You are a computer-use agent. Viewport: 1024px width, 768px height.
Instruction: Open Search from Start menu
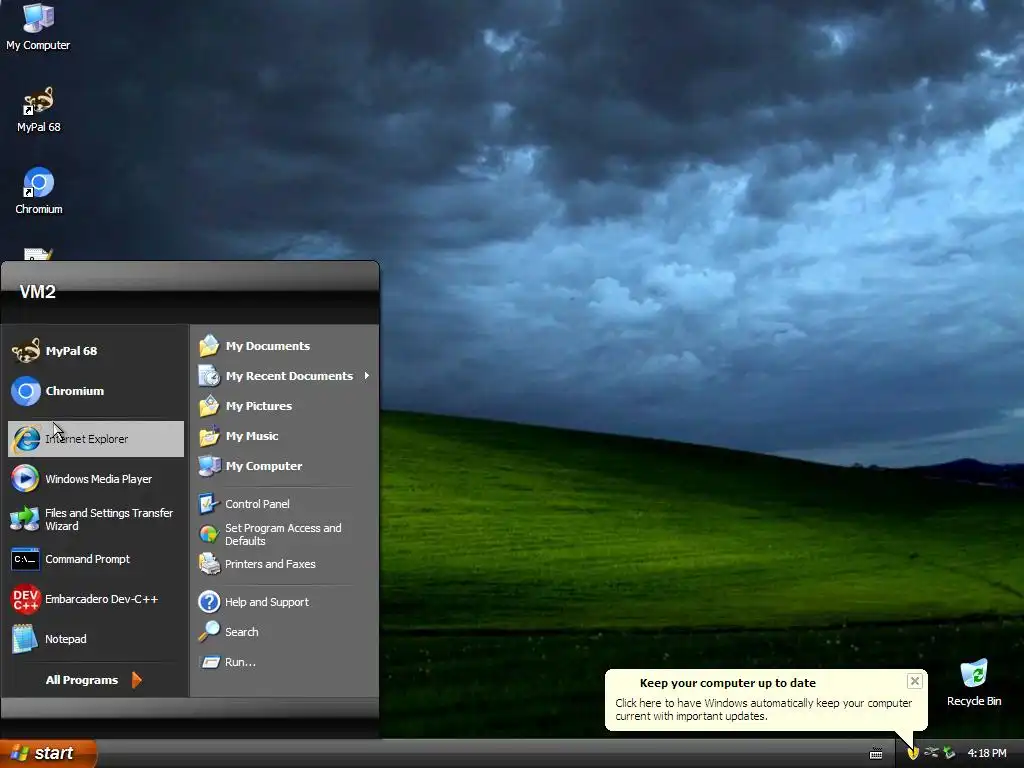[284, 632]
